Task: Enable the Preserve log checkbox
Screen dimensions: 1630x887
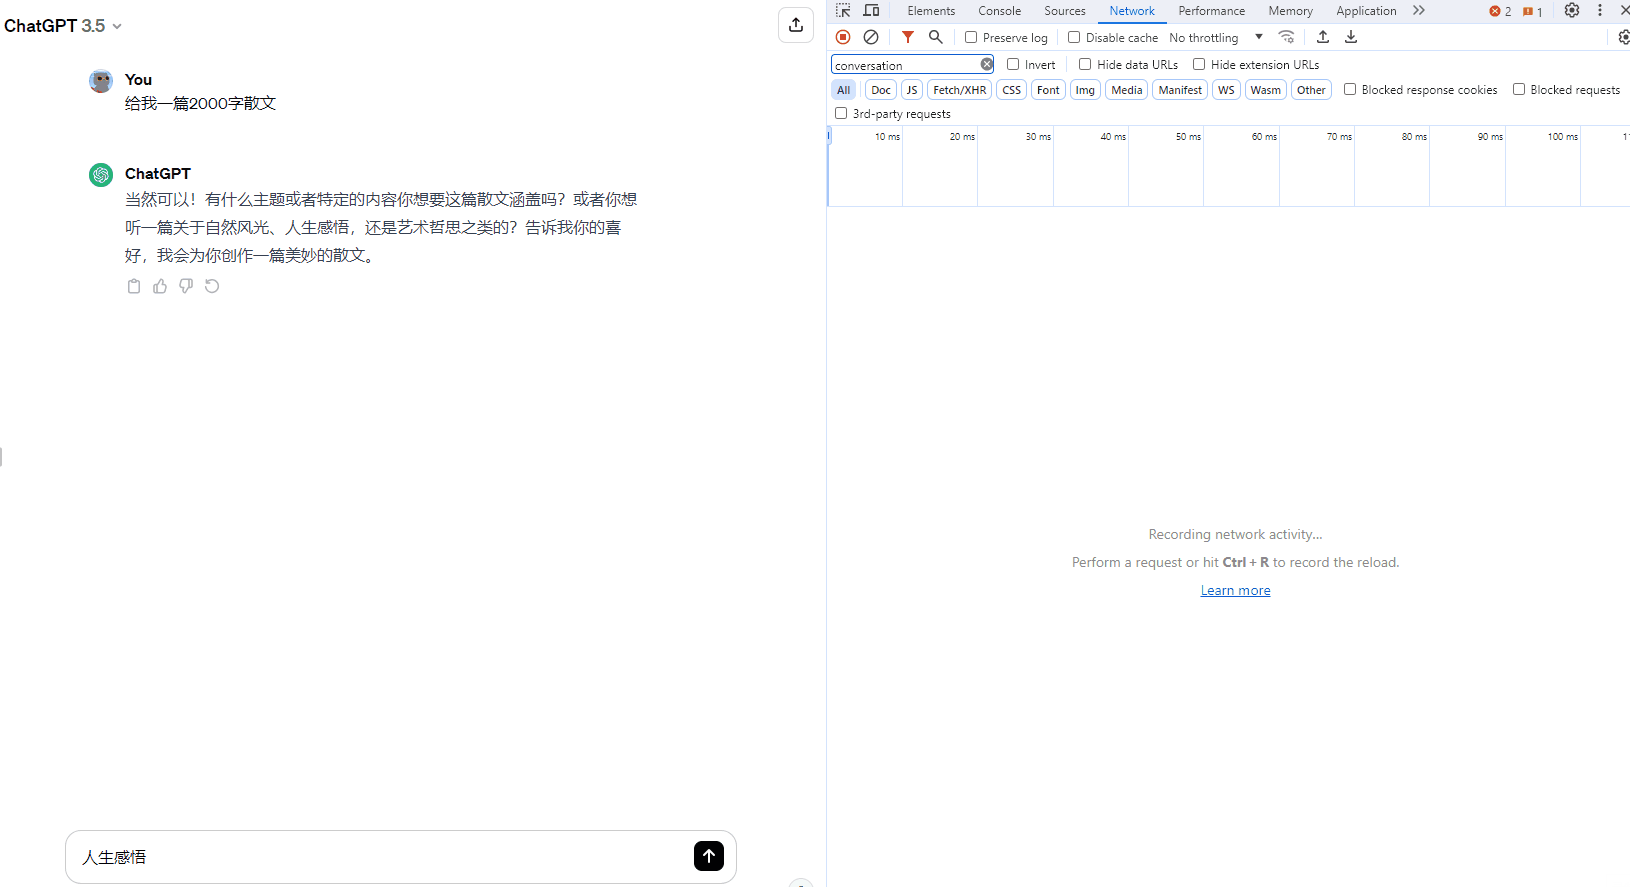Action: pyautogui.click(x=971, y=37)
